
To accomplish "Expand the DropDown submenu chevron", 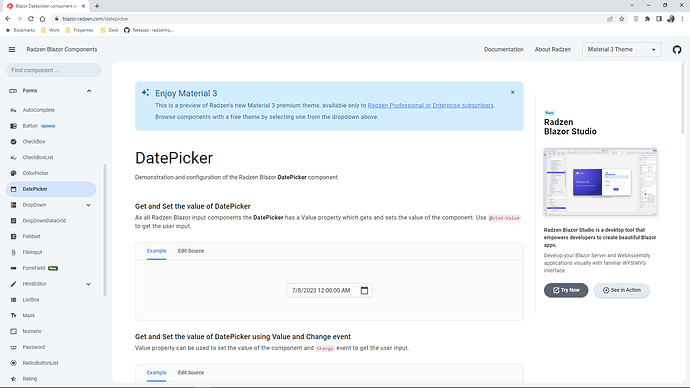I will tap(88, 205).
